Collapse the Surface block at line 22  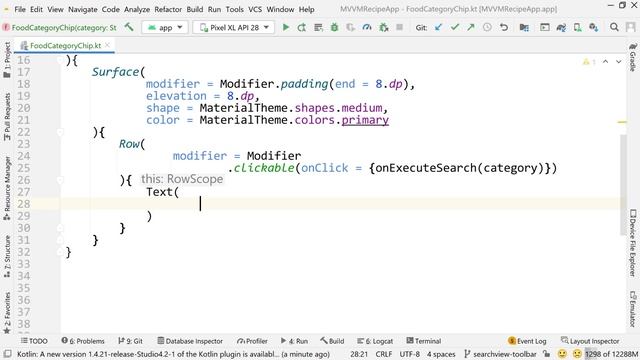click(x=60, y=132)
